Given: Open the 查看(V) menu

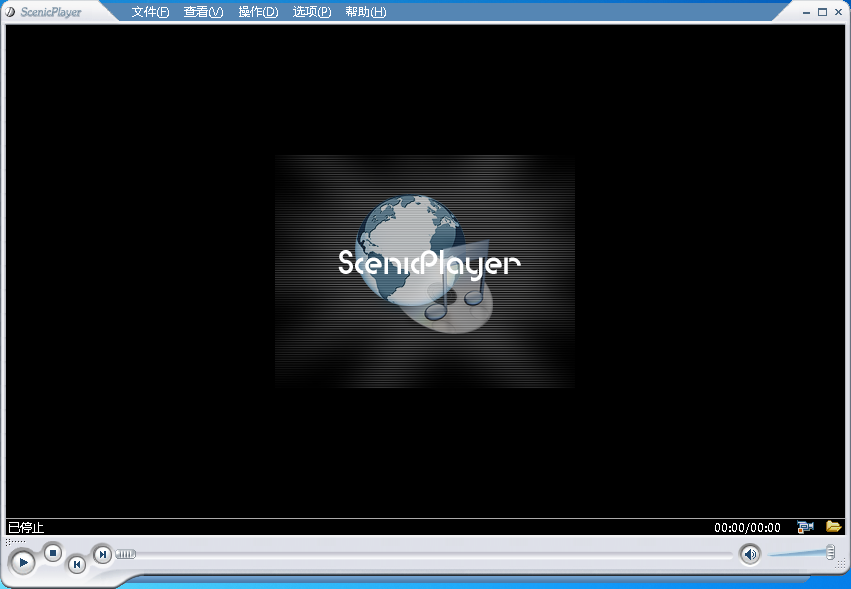Looking at the screenshot, I should coord(204,12).
